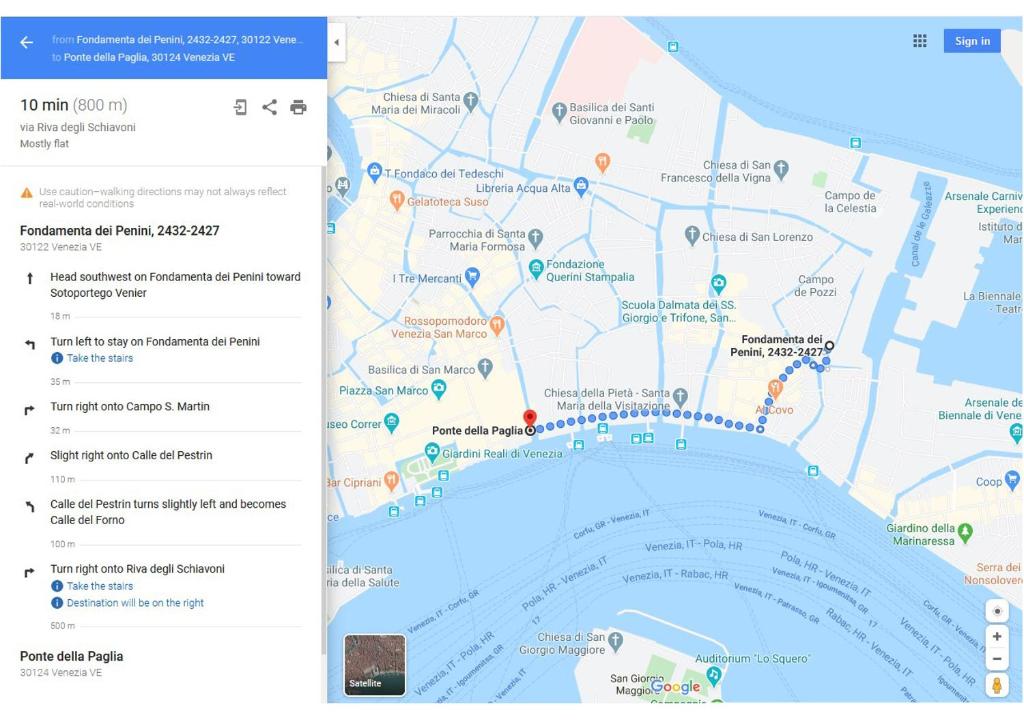Send directions to your phone icon
The image size is (1024, 720).
click(241, 107)
